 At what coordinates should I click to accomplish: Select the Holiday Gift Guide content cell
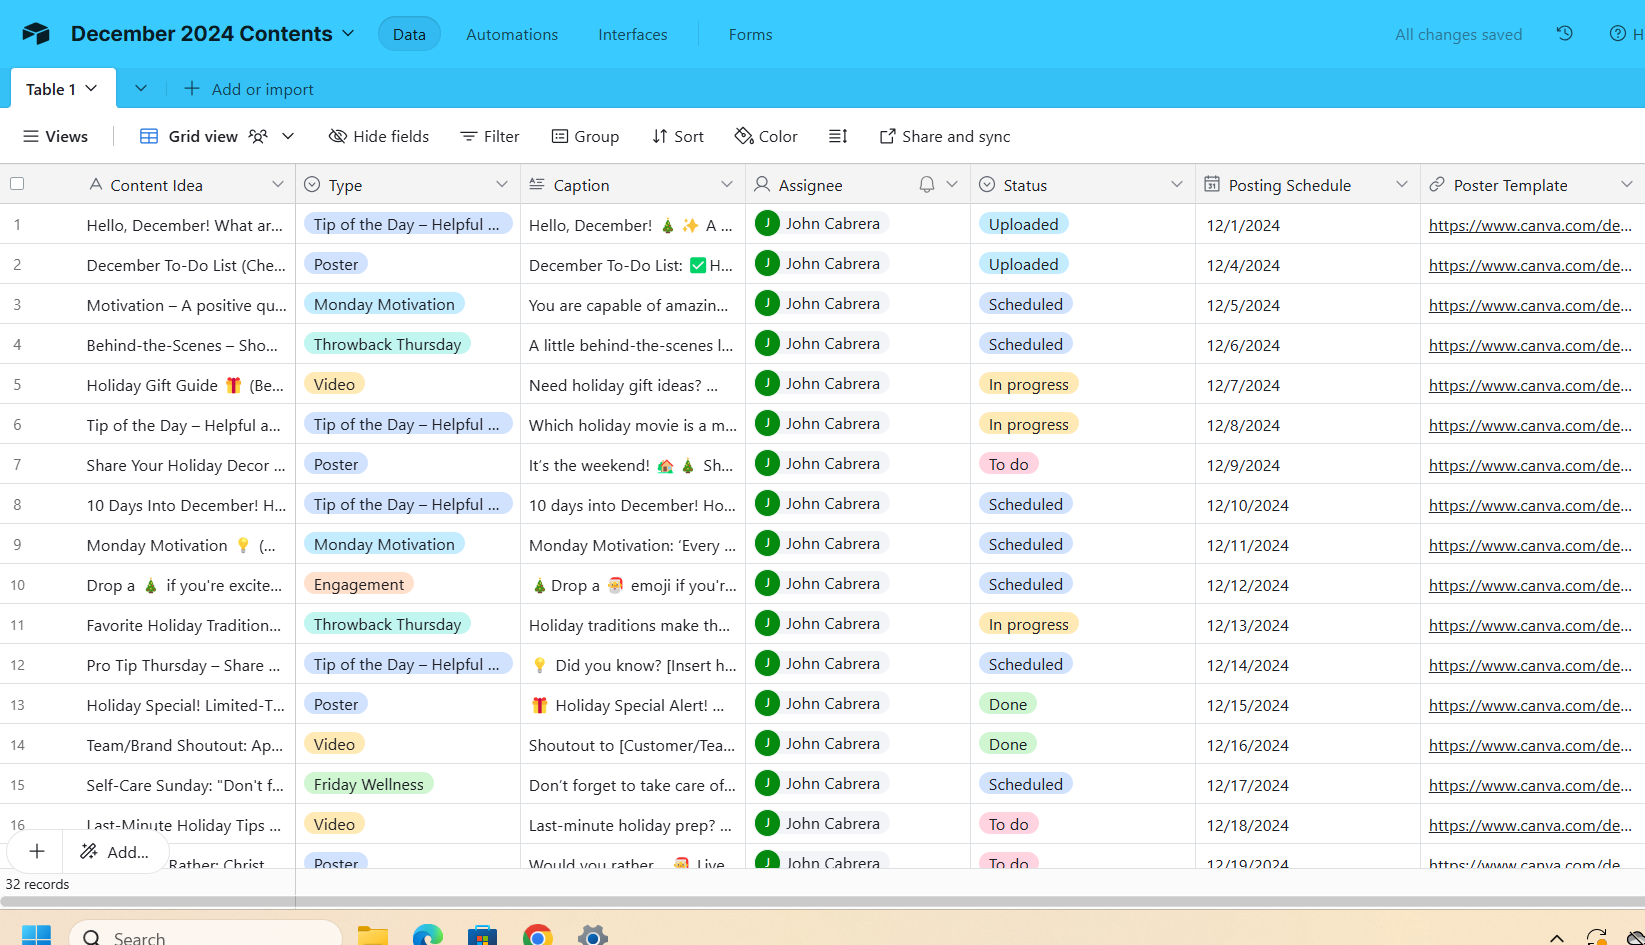[x=185, y=385]
